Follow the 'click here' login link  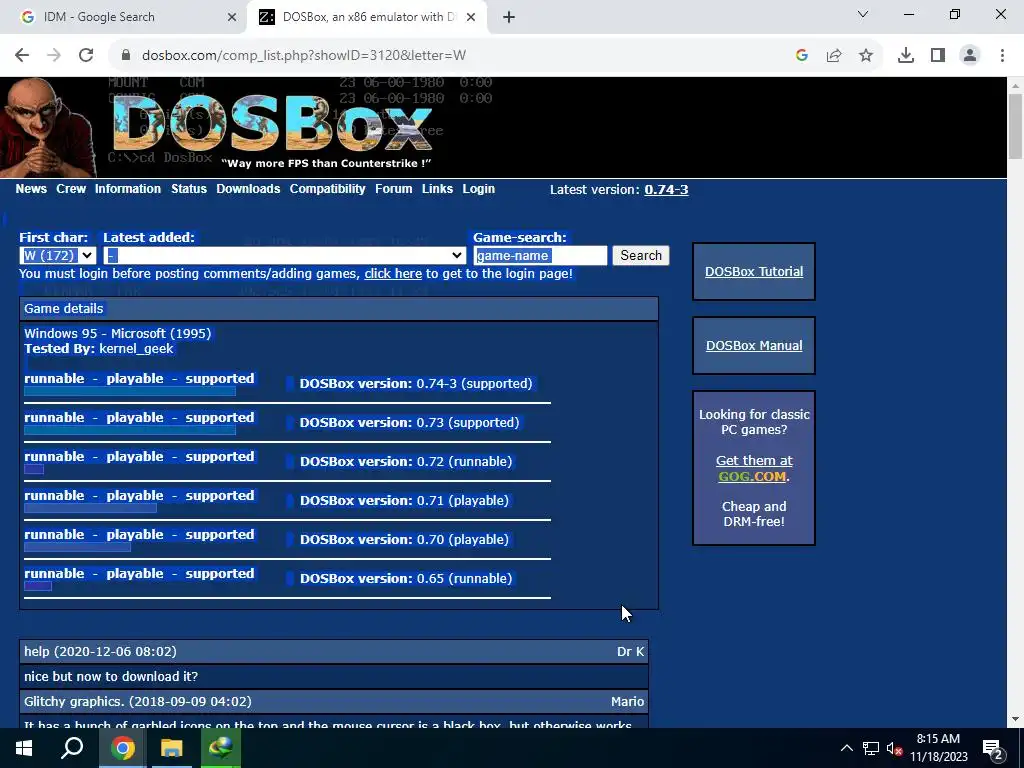tap(393, 274)
